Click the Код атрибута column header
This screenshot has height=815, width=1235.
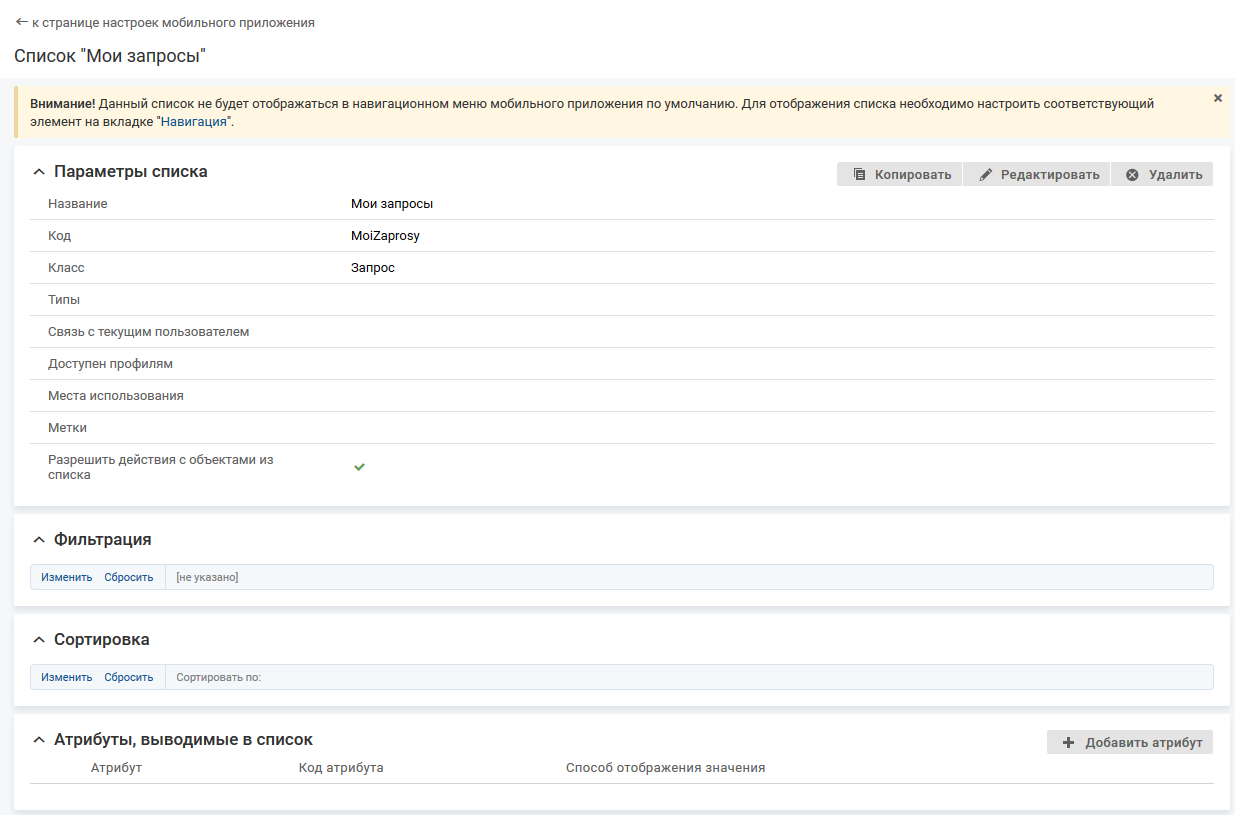tap(340, 768)
